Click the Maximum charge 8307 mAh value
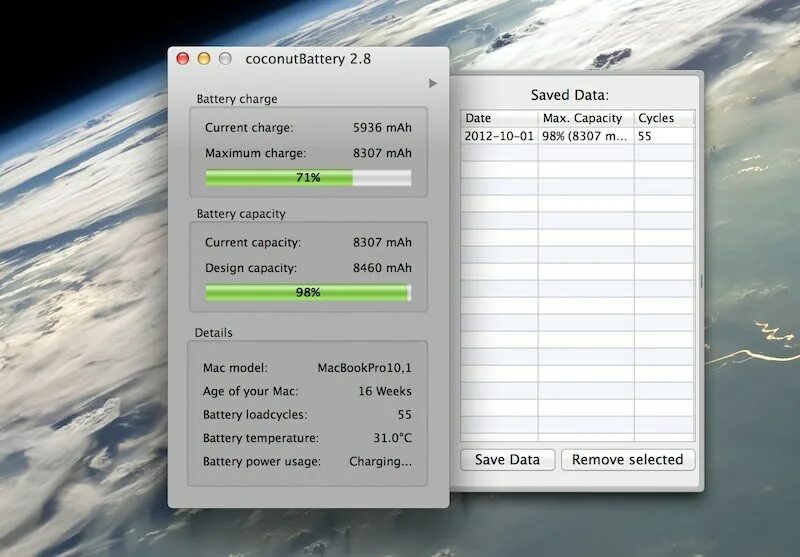800x557 pixels. coord(382,153)
